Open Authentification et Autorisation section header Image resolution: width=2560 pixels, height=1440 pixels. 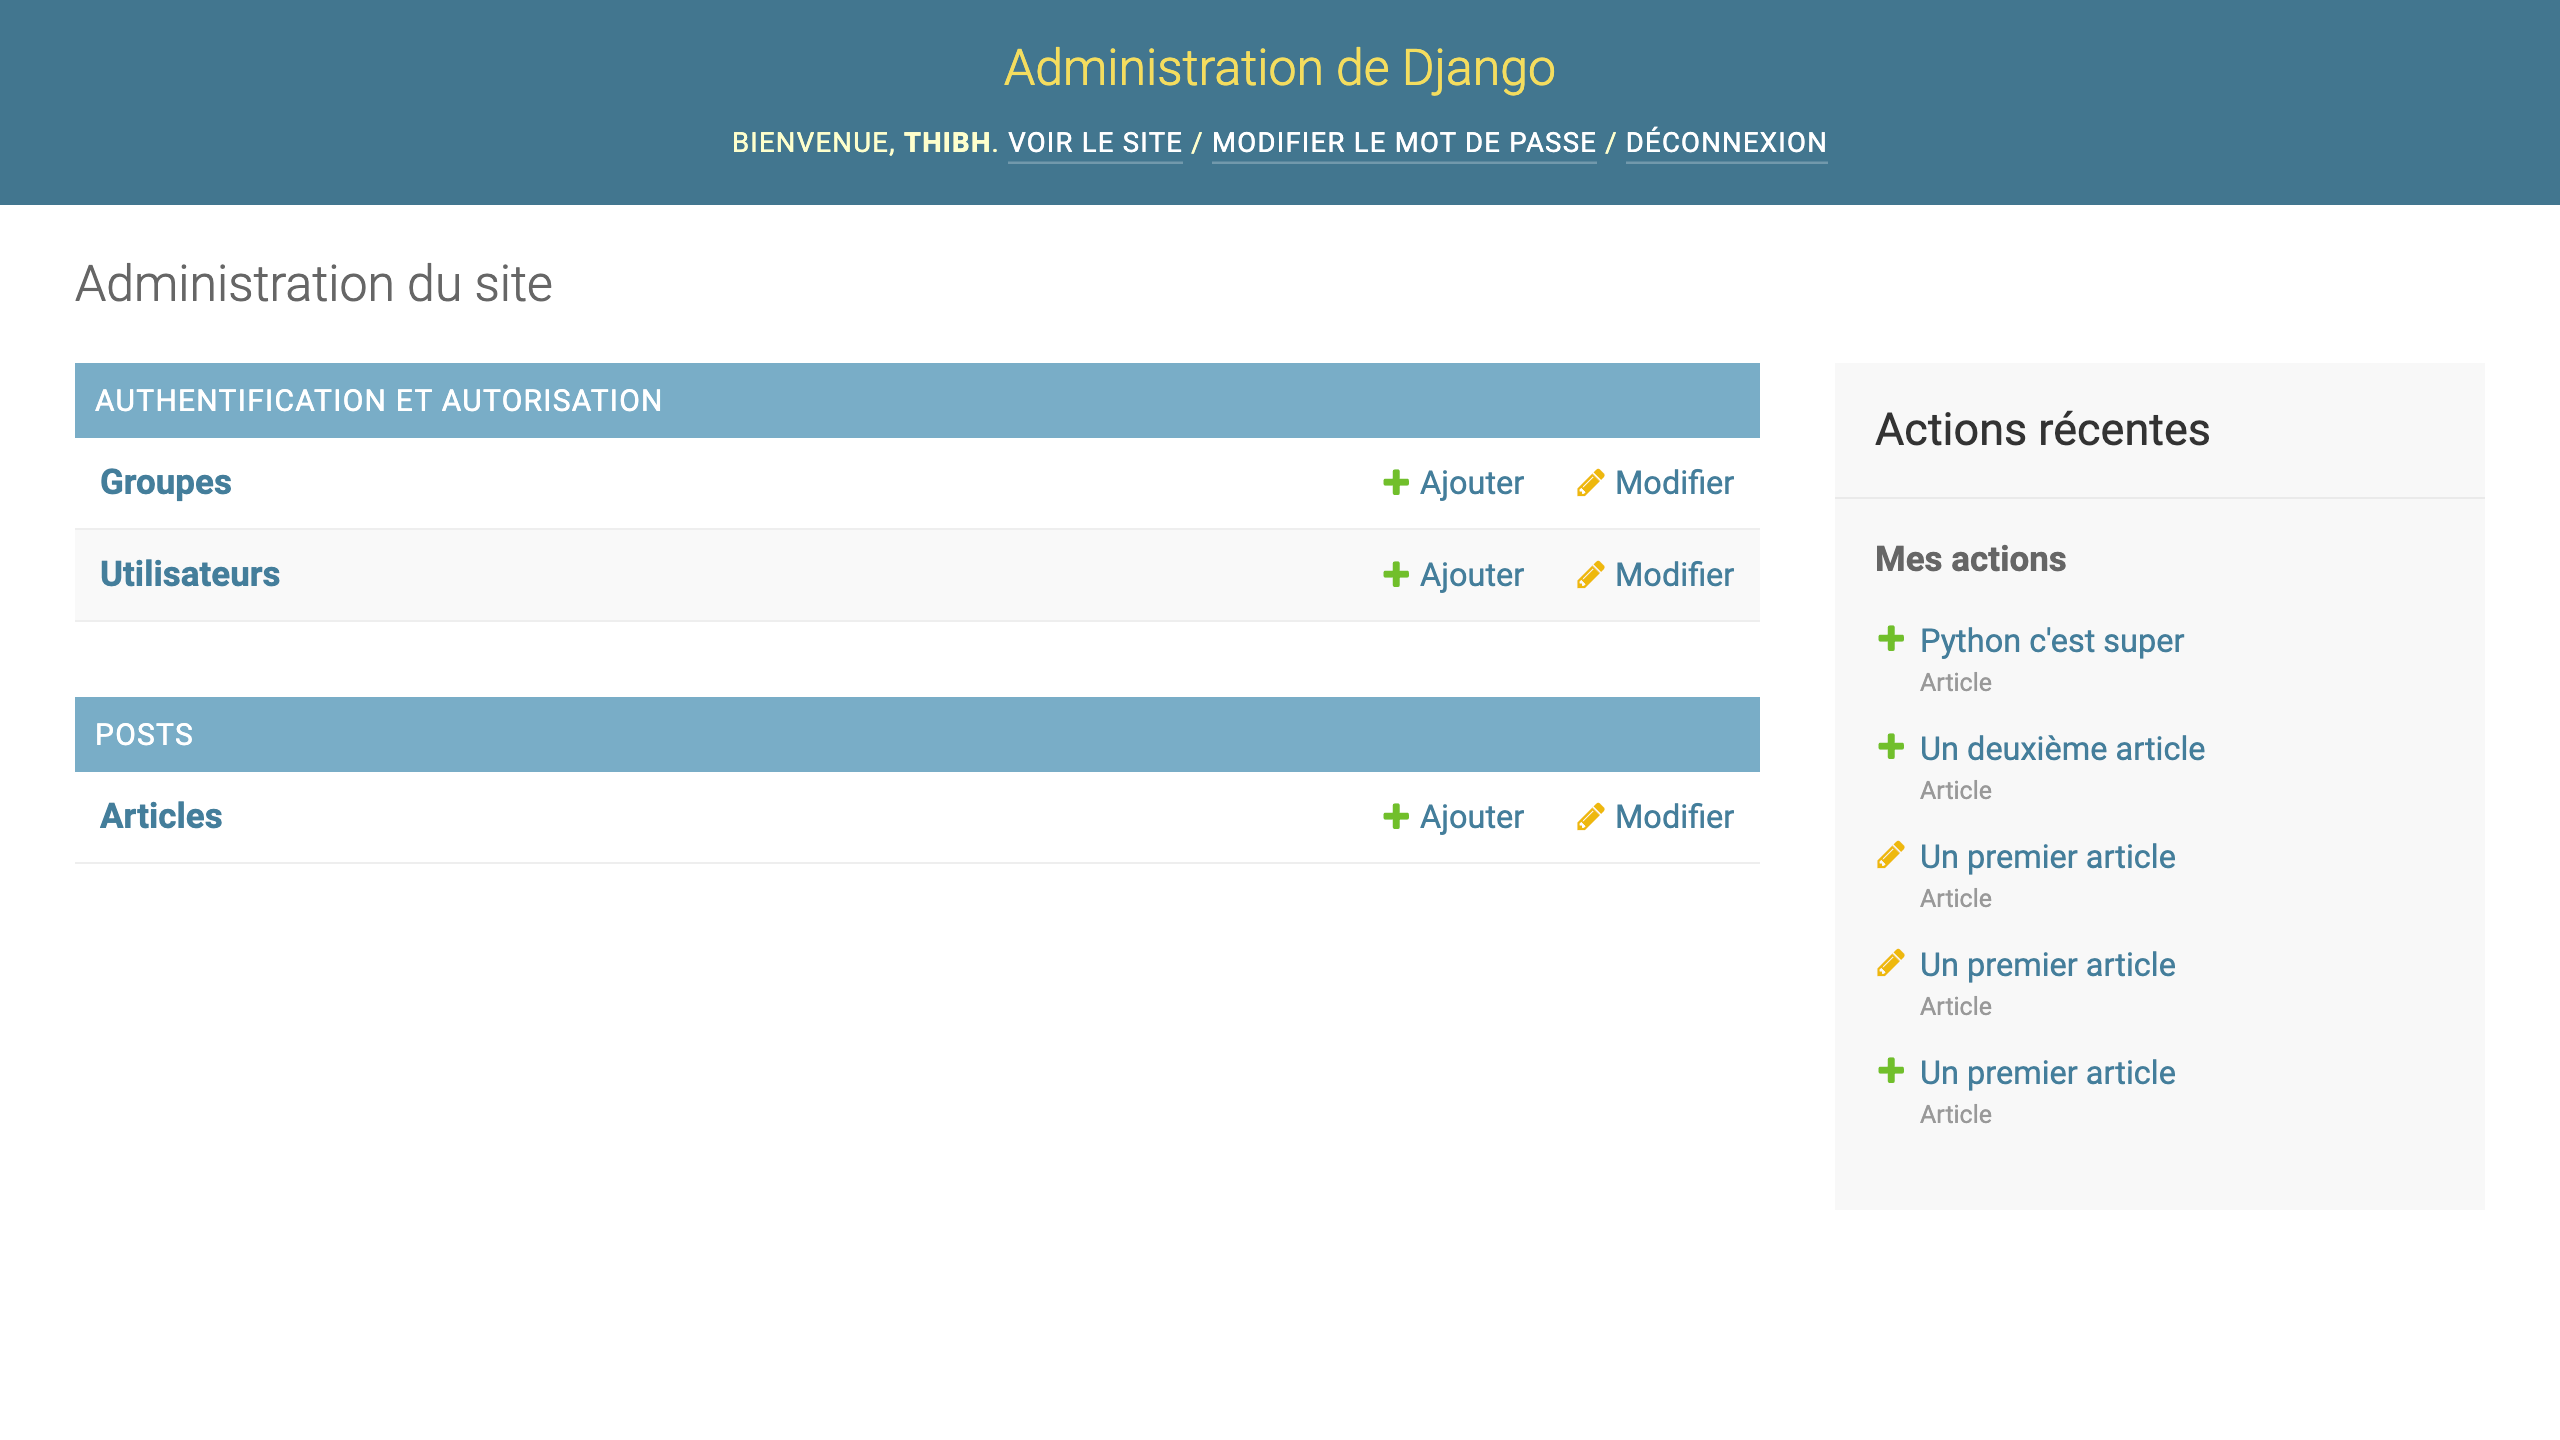(378, 401)
